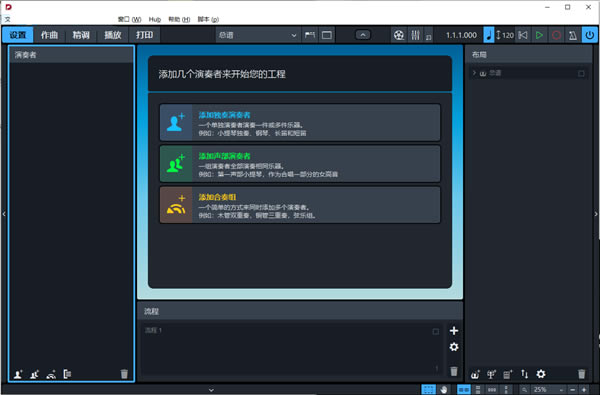Add solo player icon in players panel
The width and height of the screenshot is (600, 395).
pyautogui.click(x=18, y=374)
